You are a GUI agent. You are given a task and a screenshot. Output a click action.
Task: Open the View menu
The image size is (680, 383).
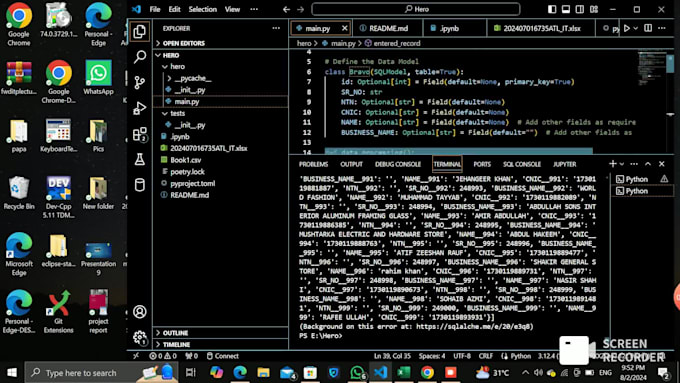coord(232,9)
